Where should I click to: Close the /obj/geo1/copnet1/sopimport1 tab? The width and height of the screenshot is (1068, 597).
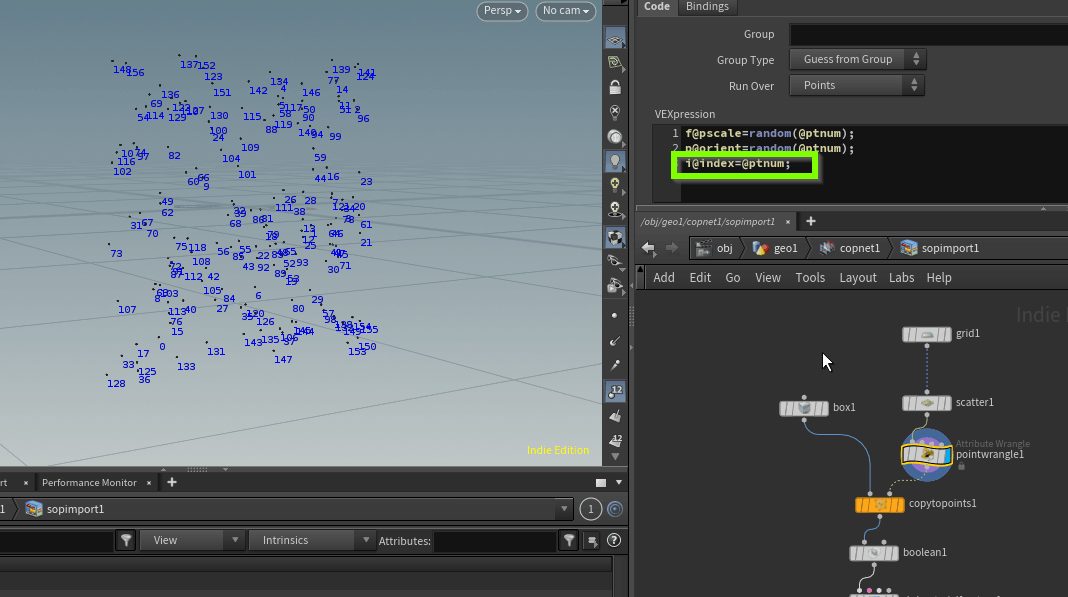pyautogui.click(x=788, y=222)
